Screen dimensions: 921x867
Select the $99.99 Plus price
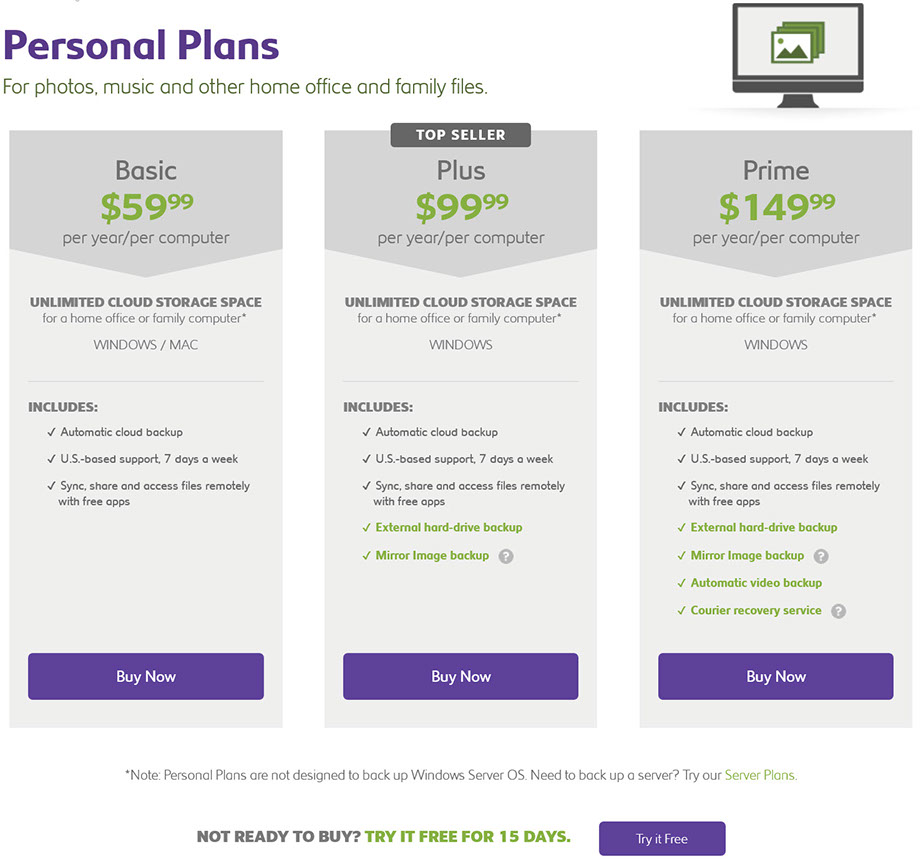(461, 207)
